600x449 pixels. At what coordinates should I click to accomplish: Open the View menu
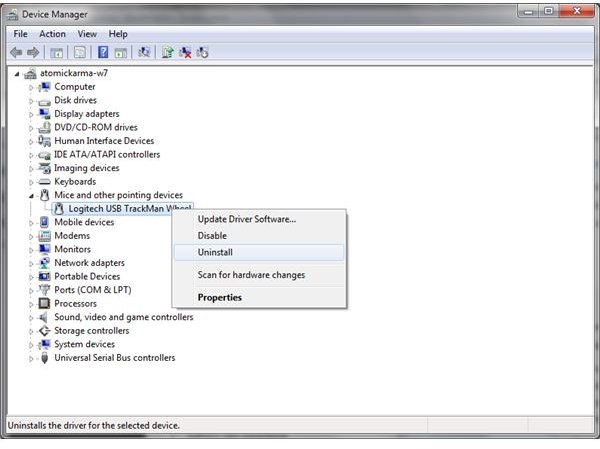point(87,34)
